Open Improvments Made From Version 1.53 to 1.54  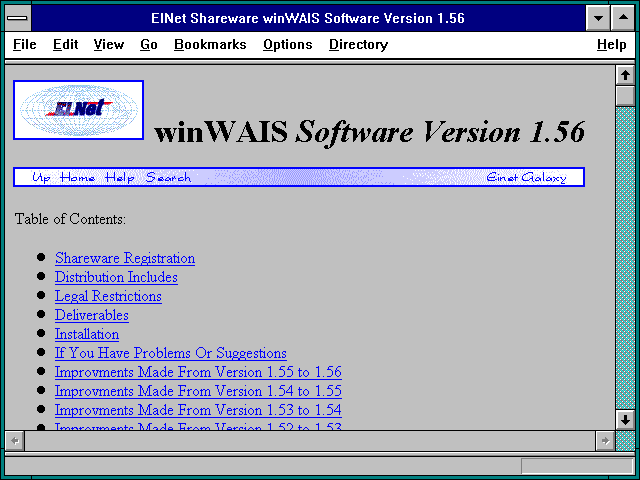[198, 410]
